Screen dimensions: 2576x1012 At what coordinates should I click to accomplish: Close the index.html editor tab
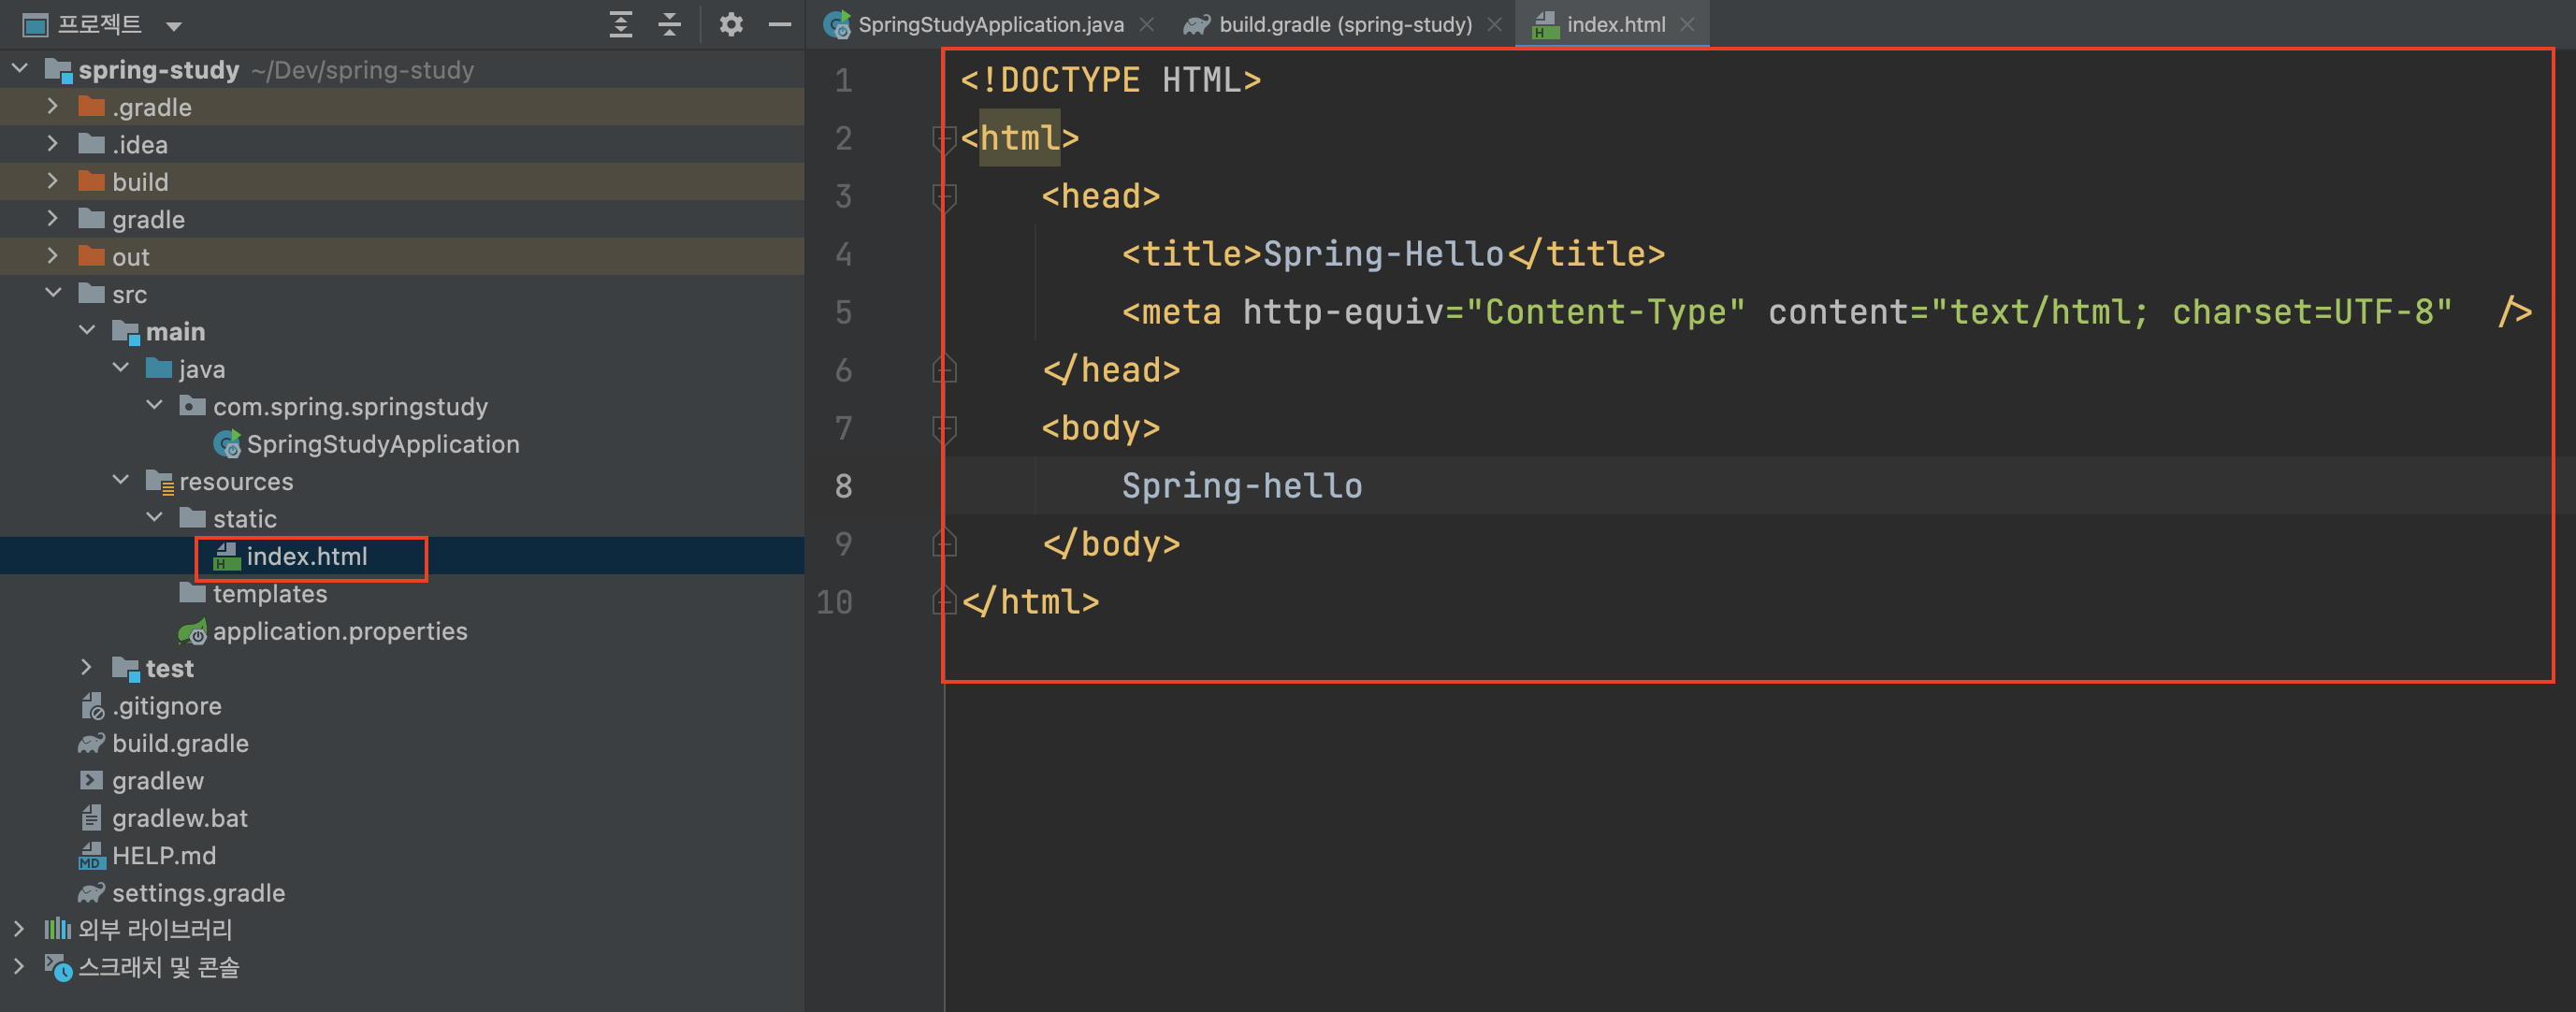(1688, 25)
